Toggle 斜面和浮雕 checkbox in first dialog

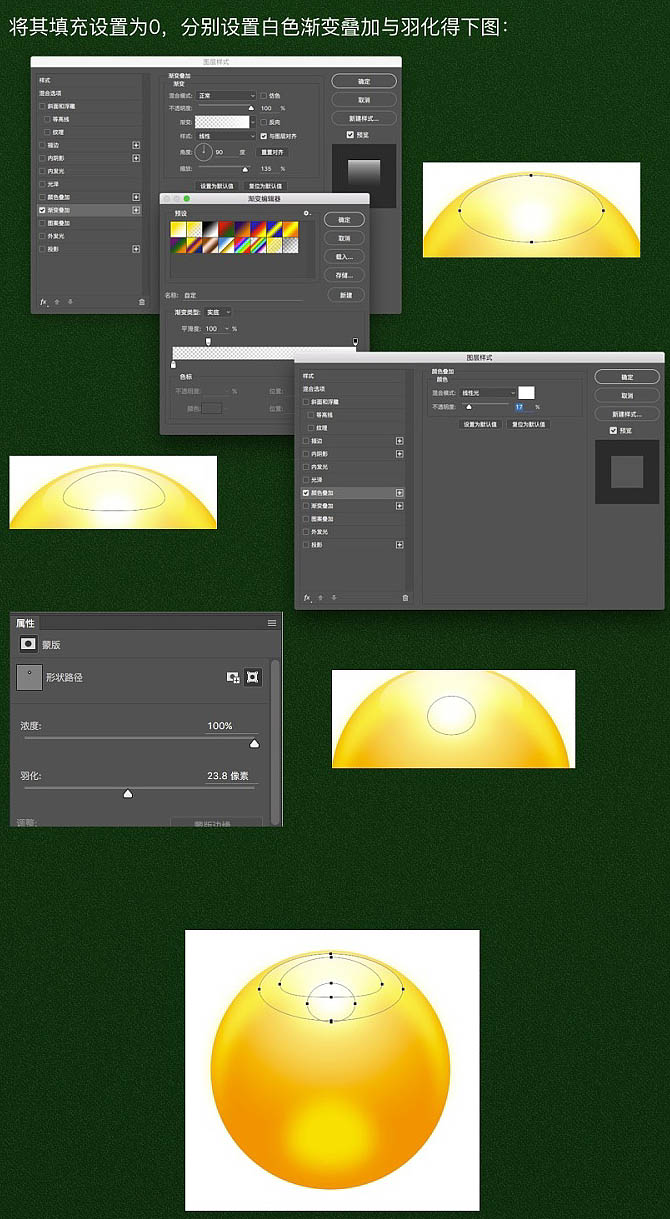42,106
